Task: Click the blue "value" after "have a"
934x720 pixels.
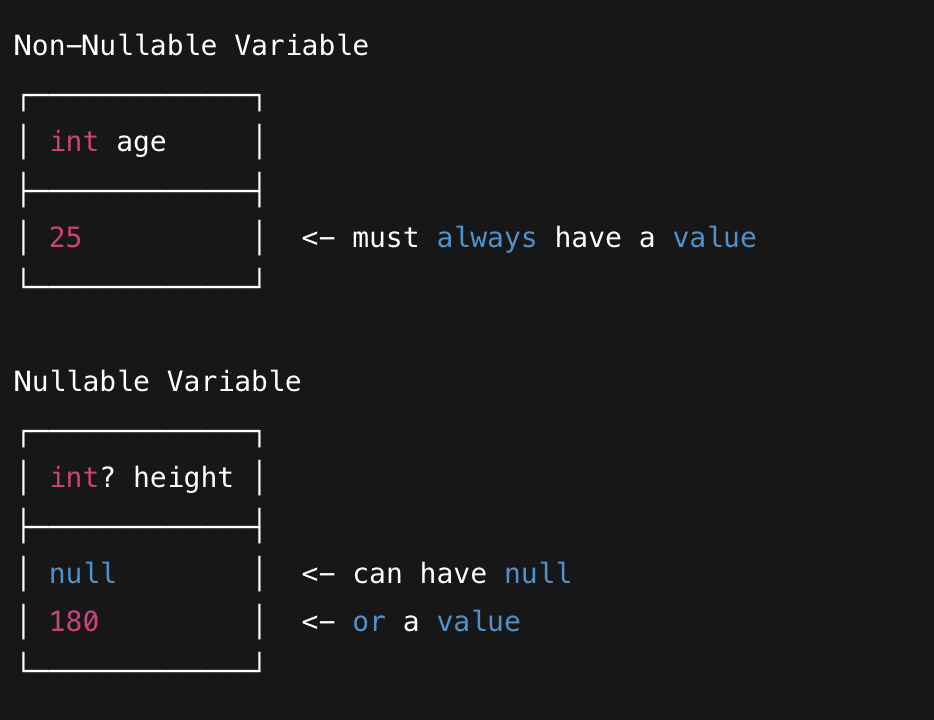Action: pyautogui.click(x=714, y=238)
